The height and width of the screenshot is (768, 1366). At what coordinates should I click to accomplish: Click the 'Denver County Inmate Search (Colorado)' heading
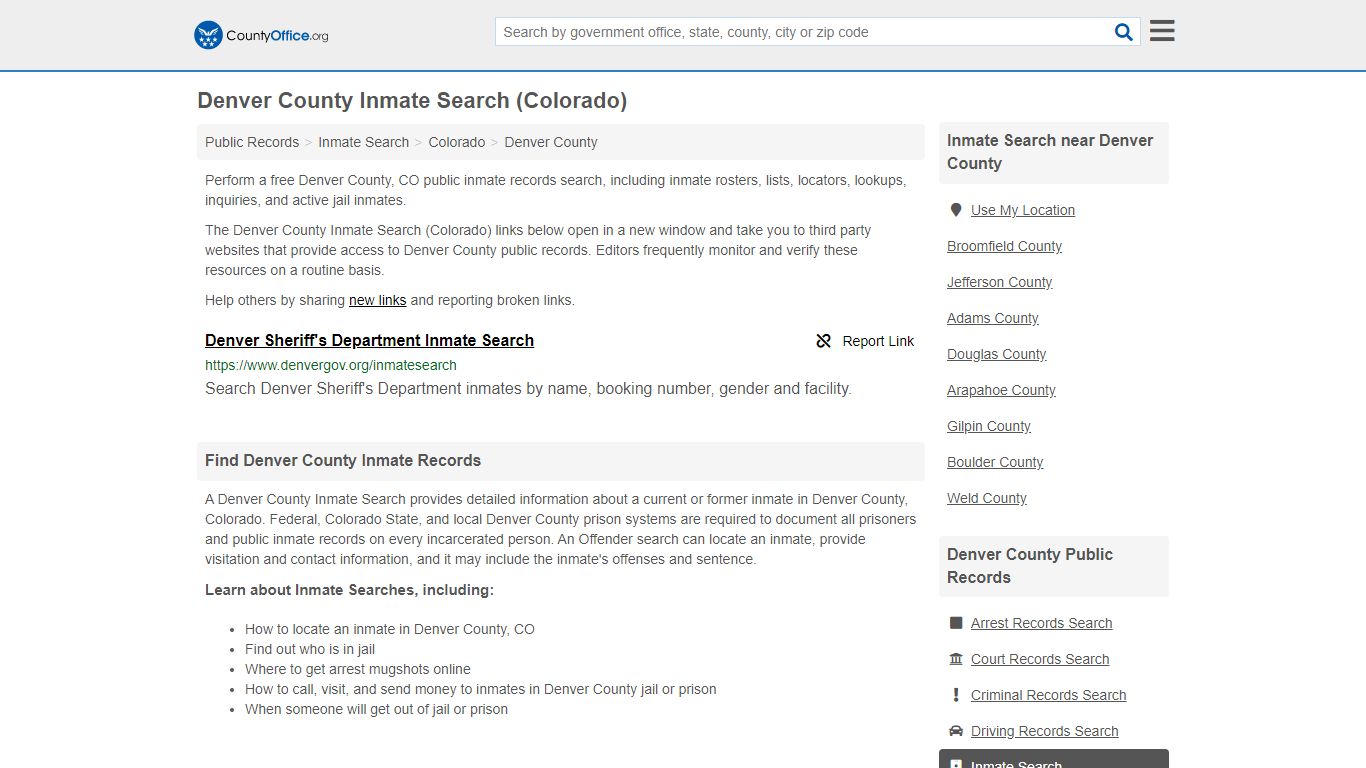412,101
